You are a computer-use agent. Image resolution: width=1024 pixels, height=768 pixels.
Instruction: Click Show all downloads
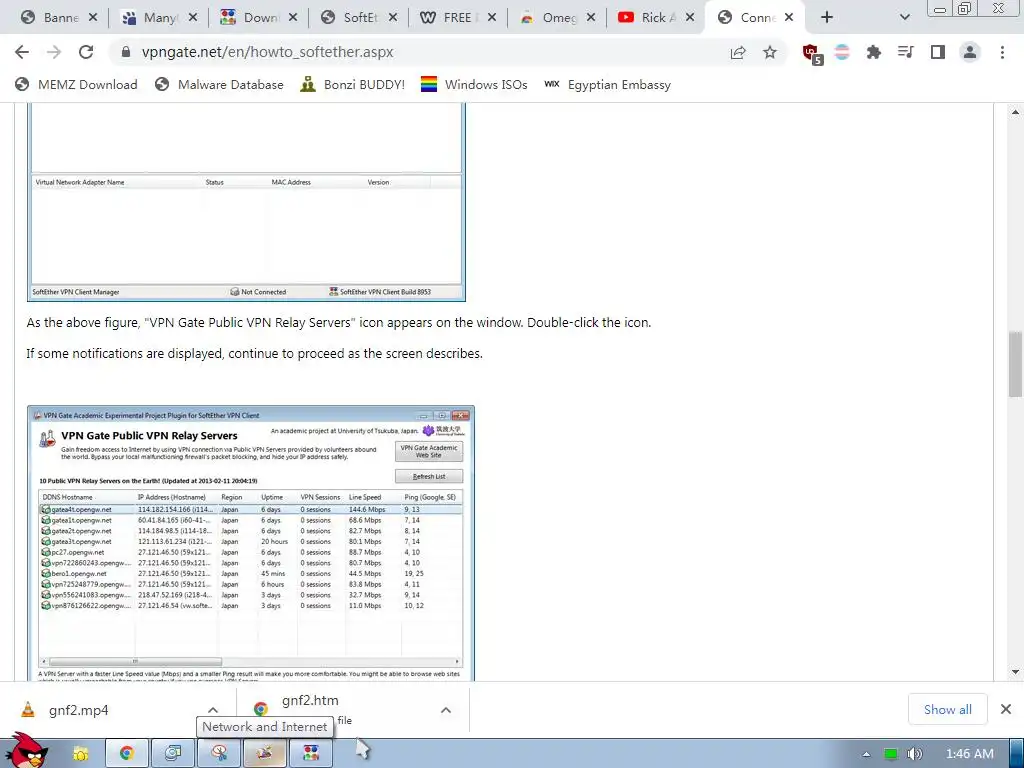(x=948, y=709)
